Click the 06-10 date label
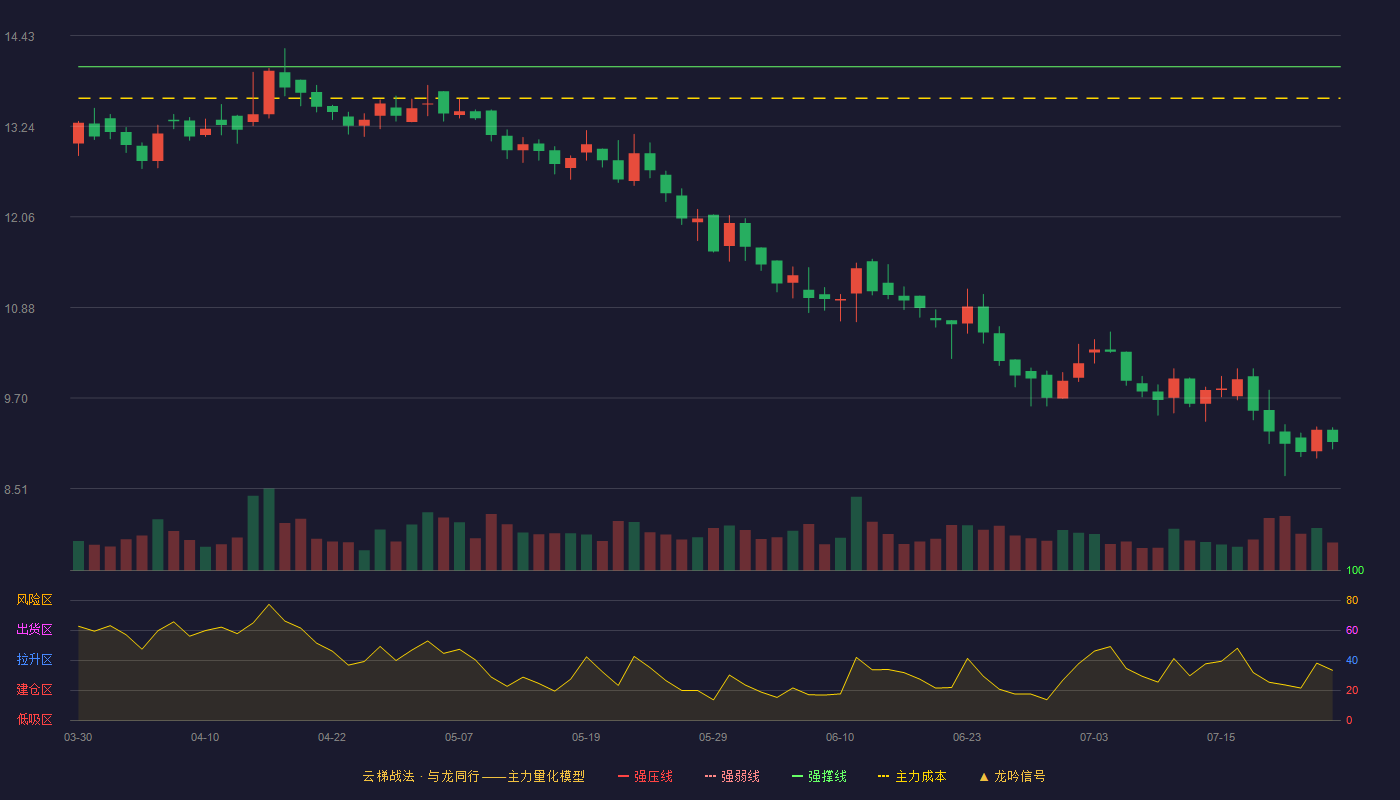The width and height of the screenshot is (1400, 800). click(840, 737)
